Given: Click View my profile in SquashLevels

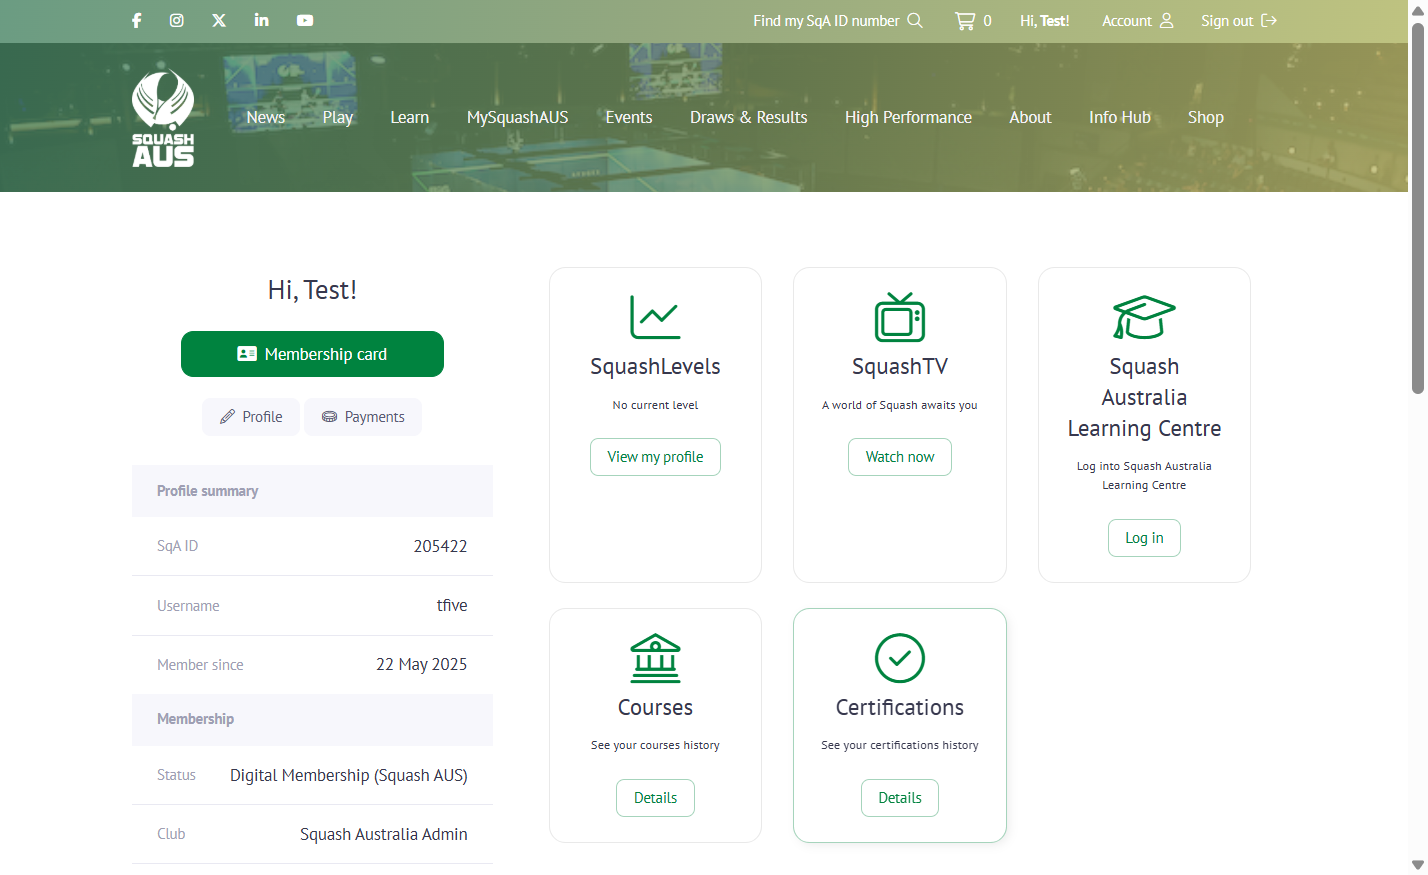Looking at the screenshot, I should pos(655,457).
